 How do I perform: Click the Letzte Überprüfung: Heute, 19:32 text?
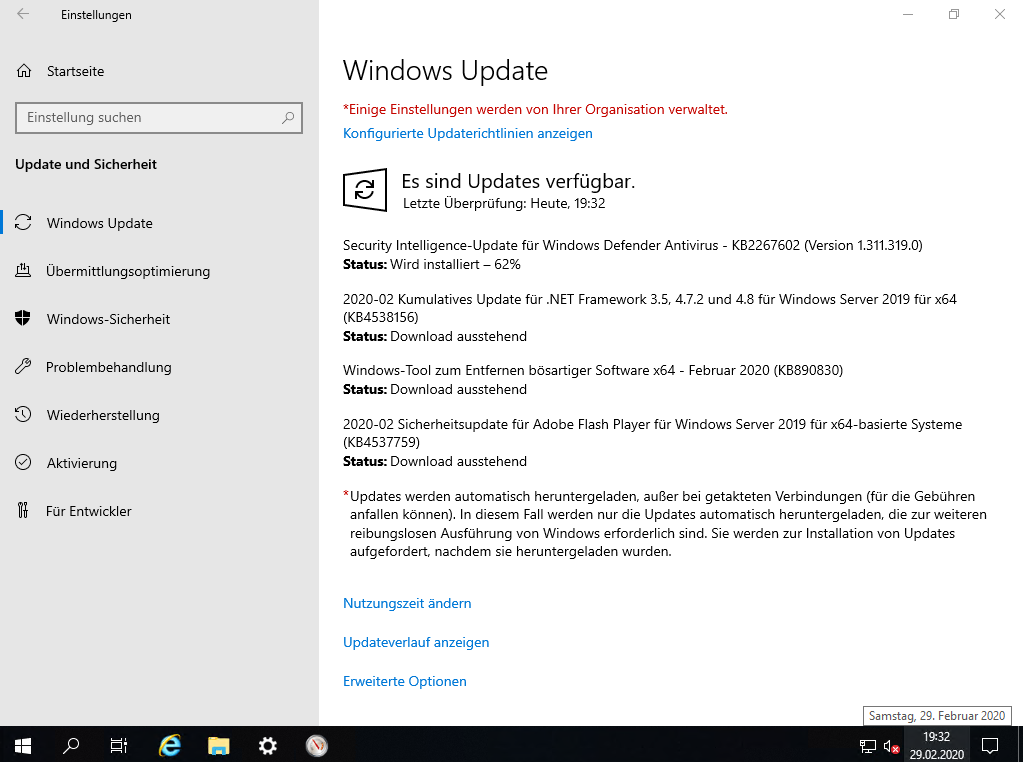pos(504,203)
